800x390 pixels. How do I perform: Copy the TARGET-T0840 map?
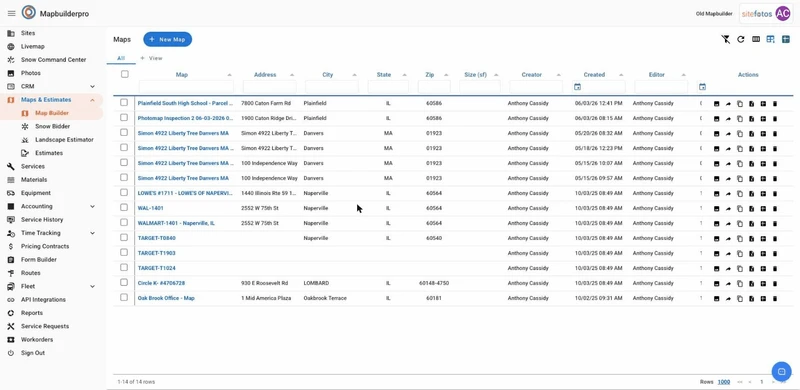point(740,239)
